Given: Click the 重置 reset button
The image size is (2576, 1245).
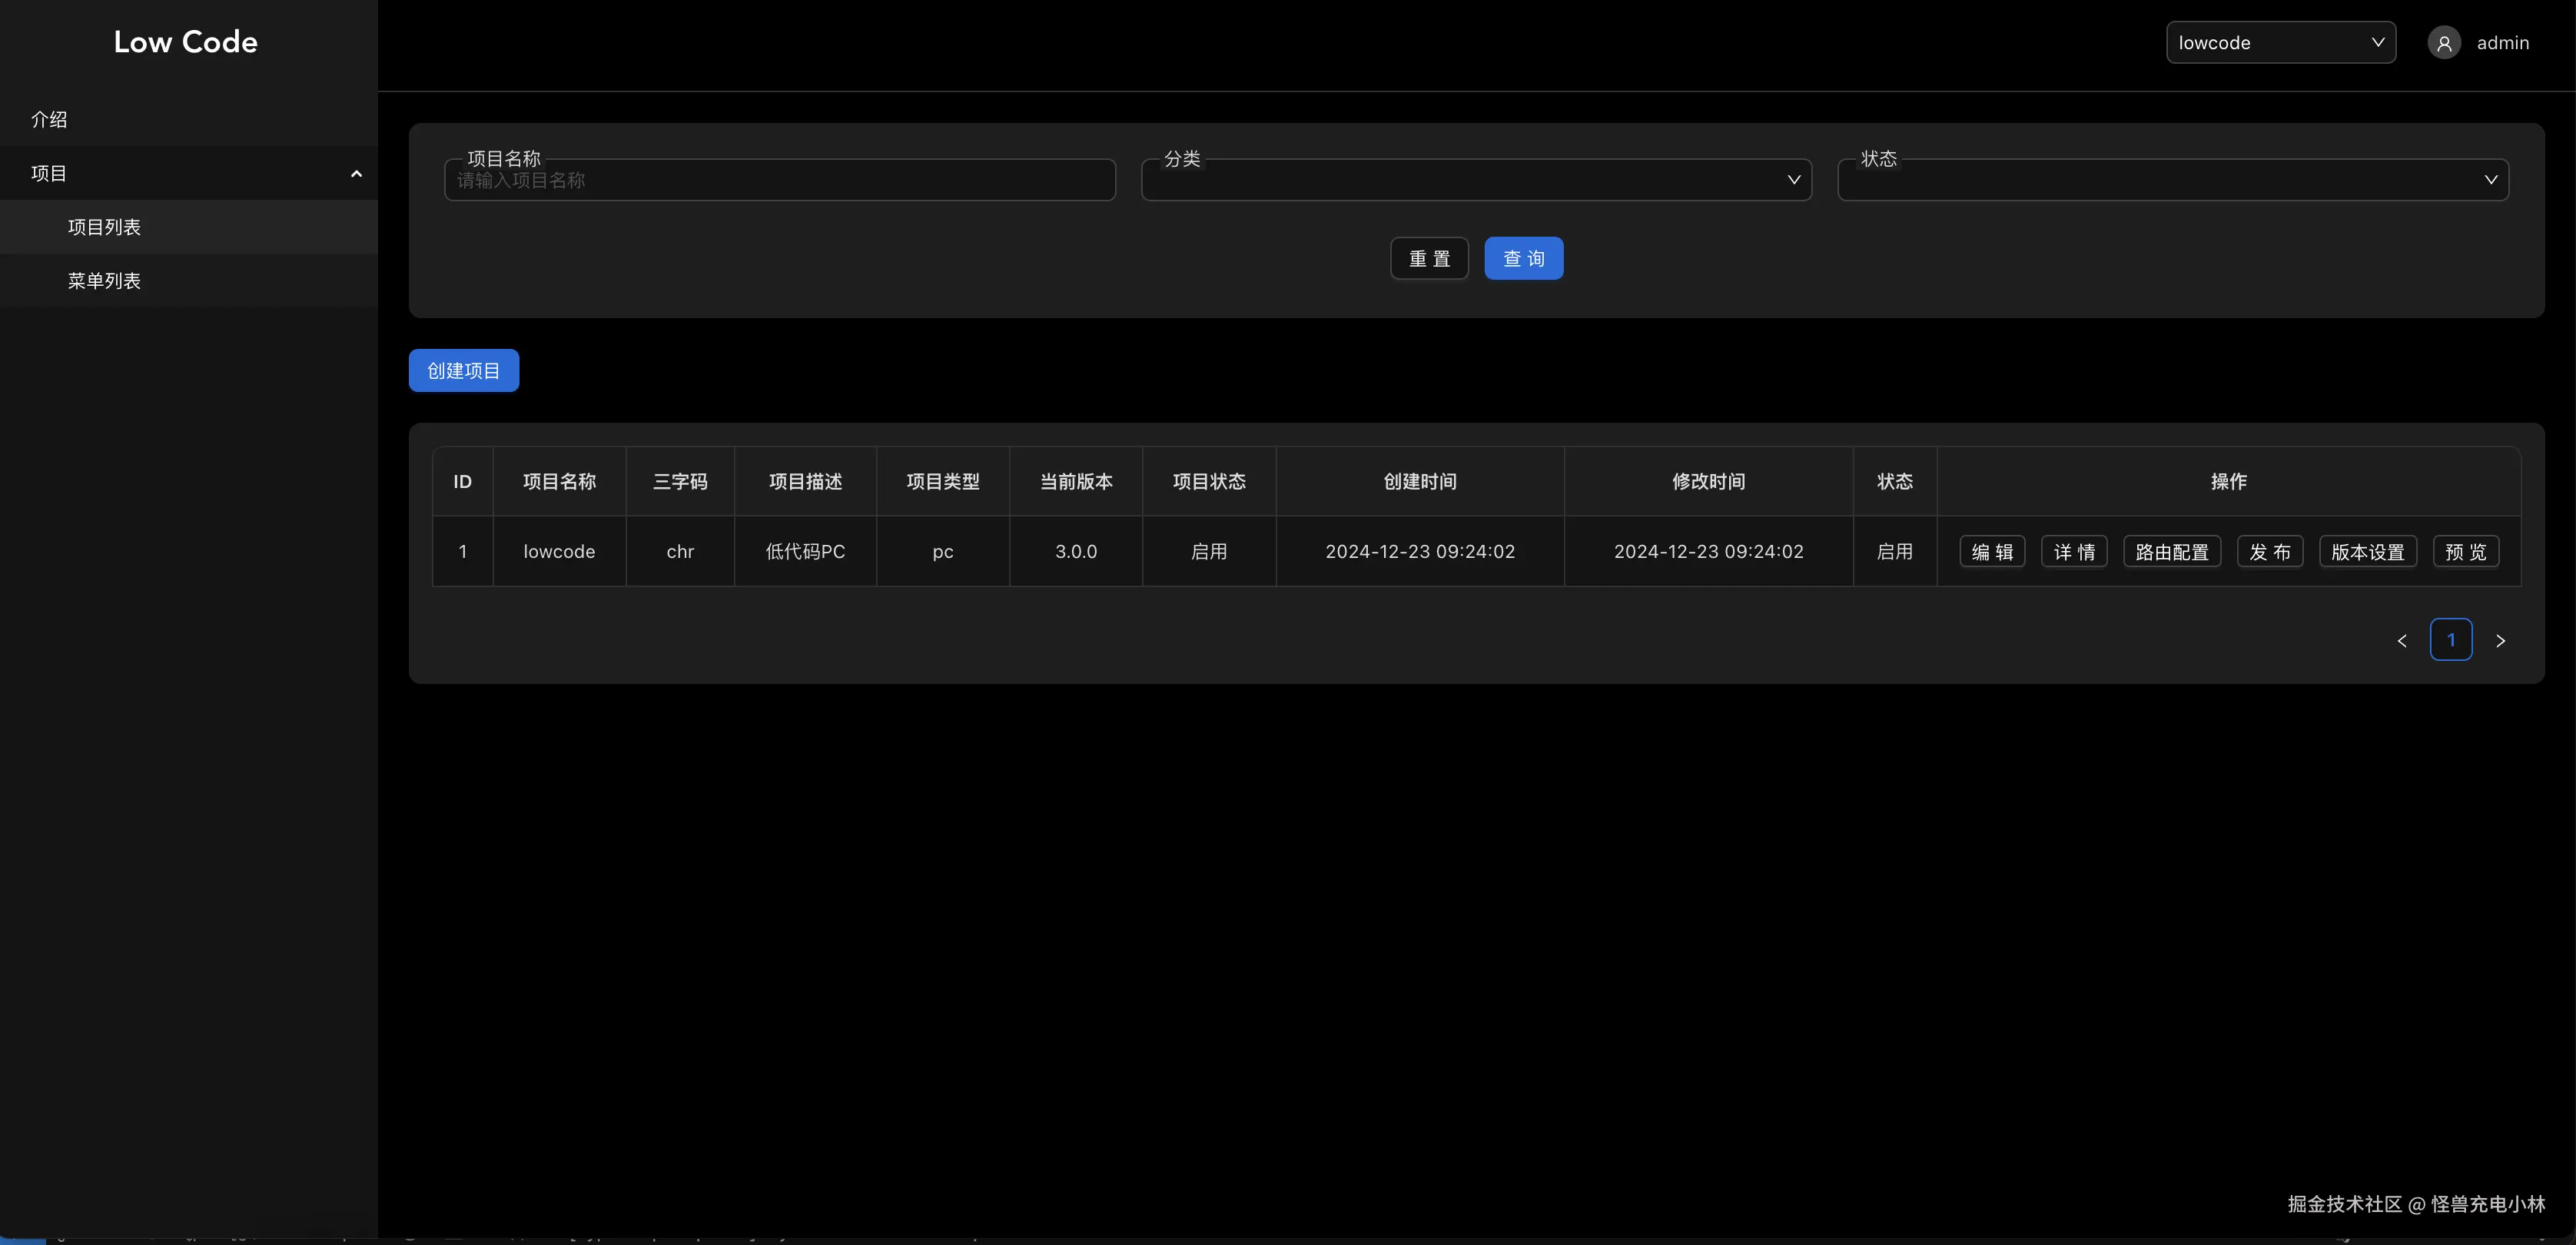Looking at the screenshot, I should 1429,259.
